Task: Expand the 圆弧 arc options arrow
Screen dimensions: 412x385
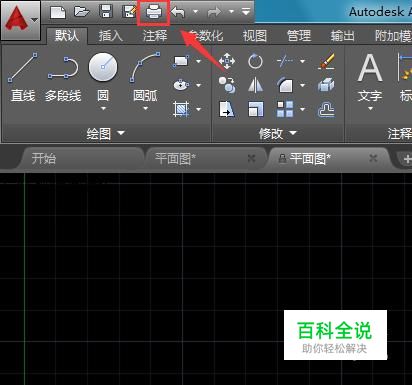Action: (x=145, y=108)
